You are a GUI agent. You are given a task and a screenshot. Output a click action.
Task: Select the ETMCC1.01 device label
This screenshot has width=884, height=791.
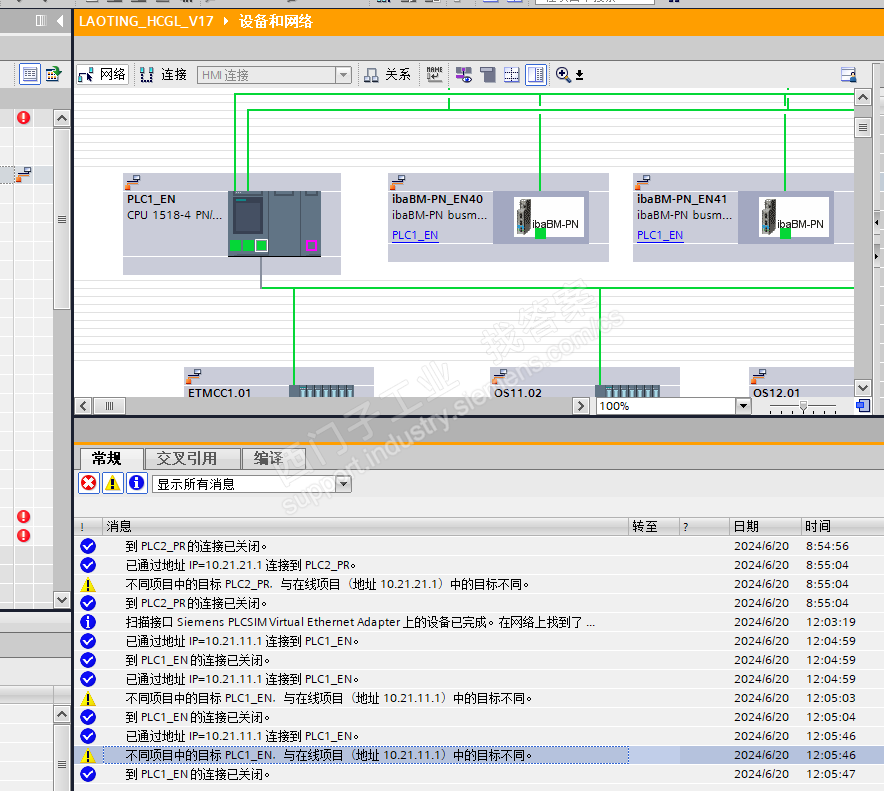[x=219, y=392]
